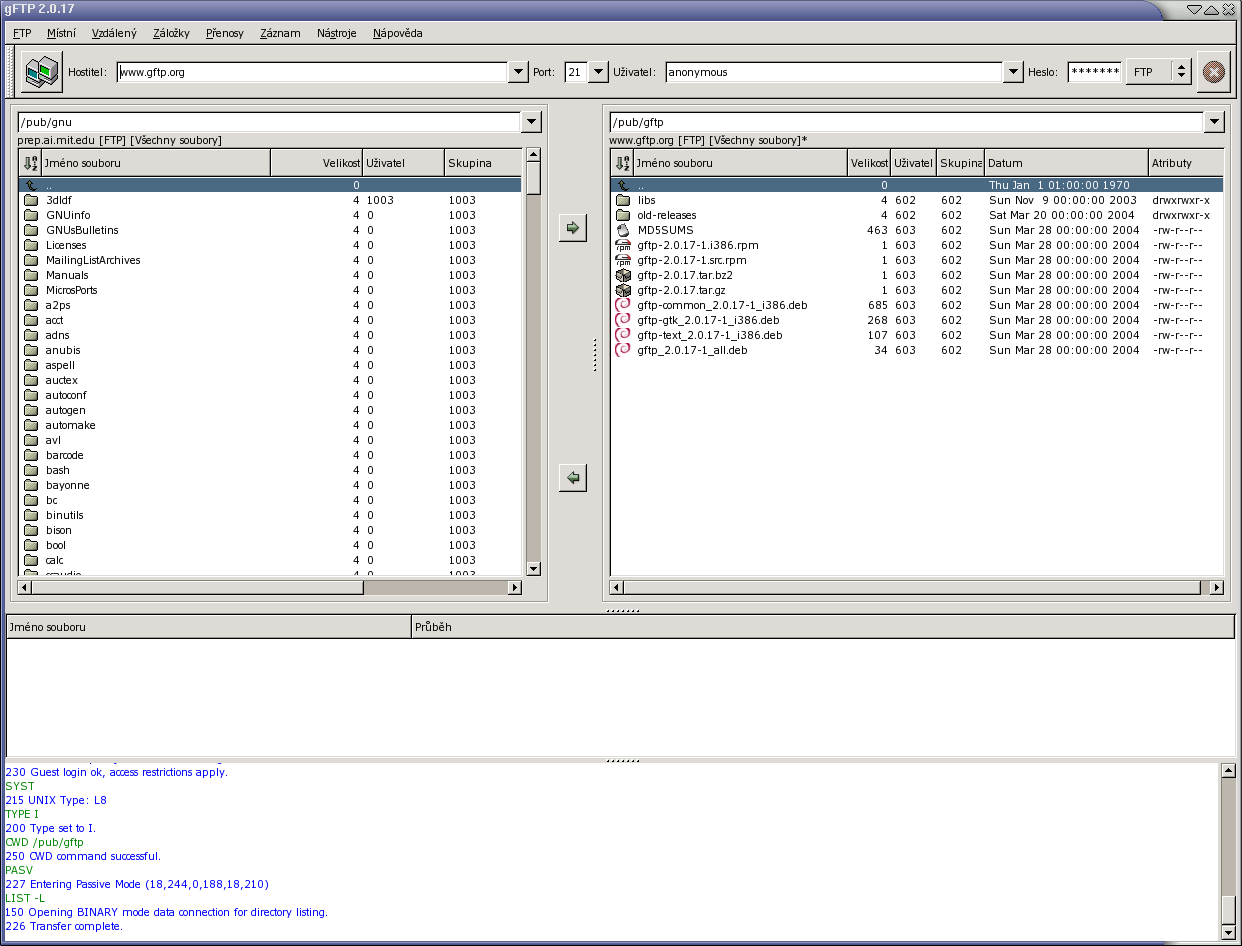
Task: Expand the Hostitel host dropdown
Action: coord(518,72)
